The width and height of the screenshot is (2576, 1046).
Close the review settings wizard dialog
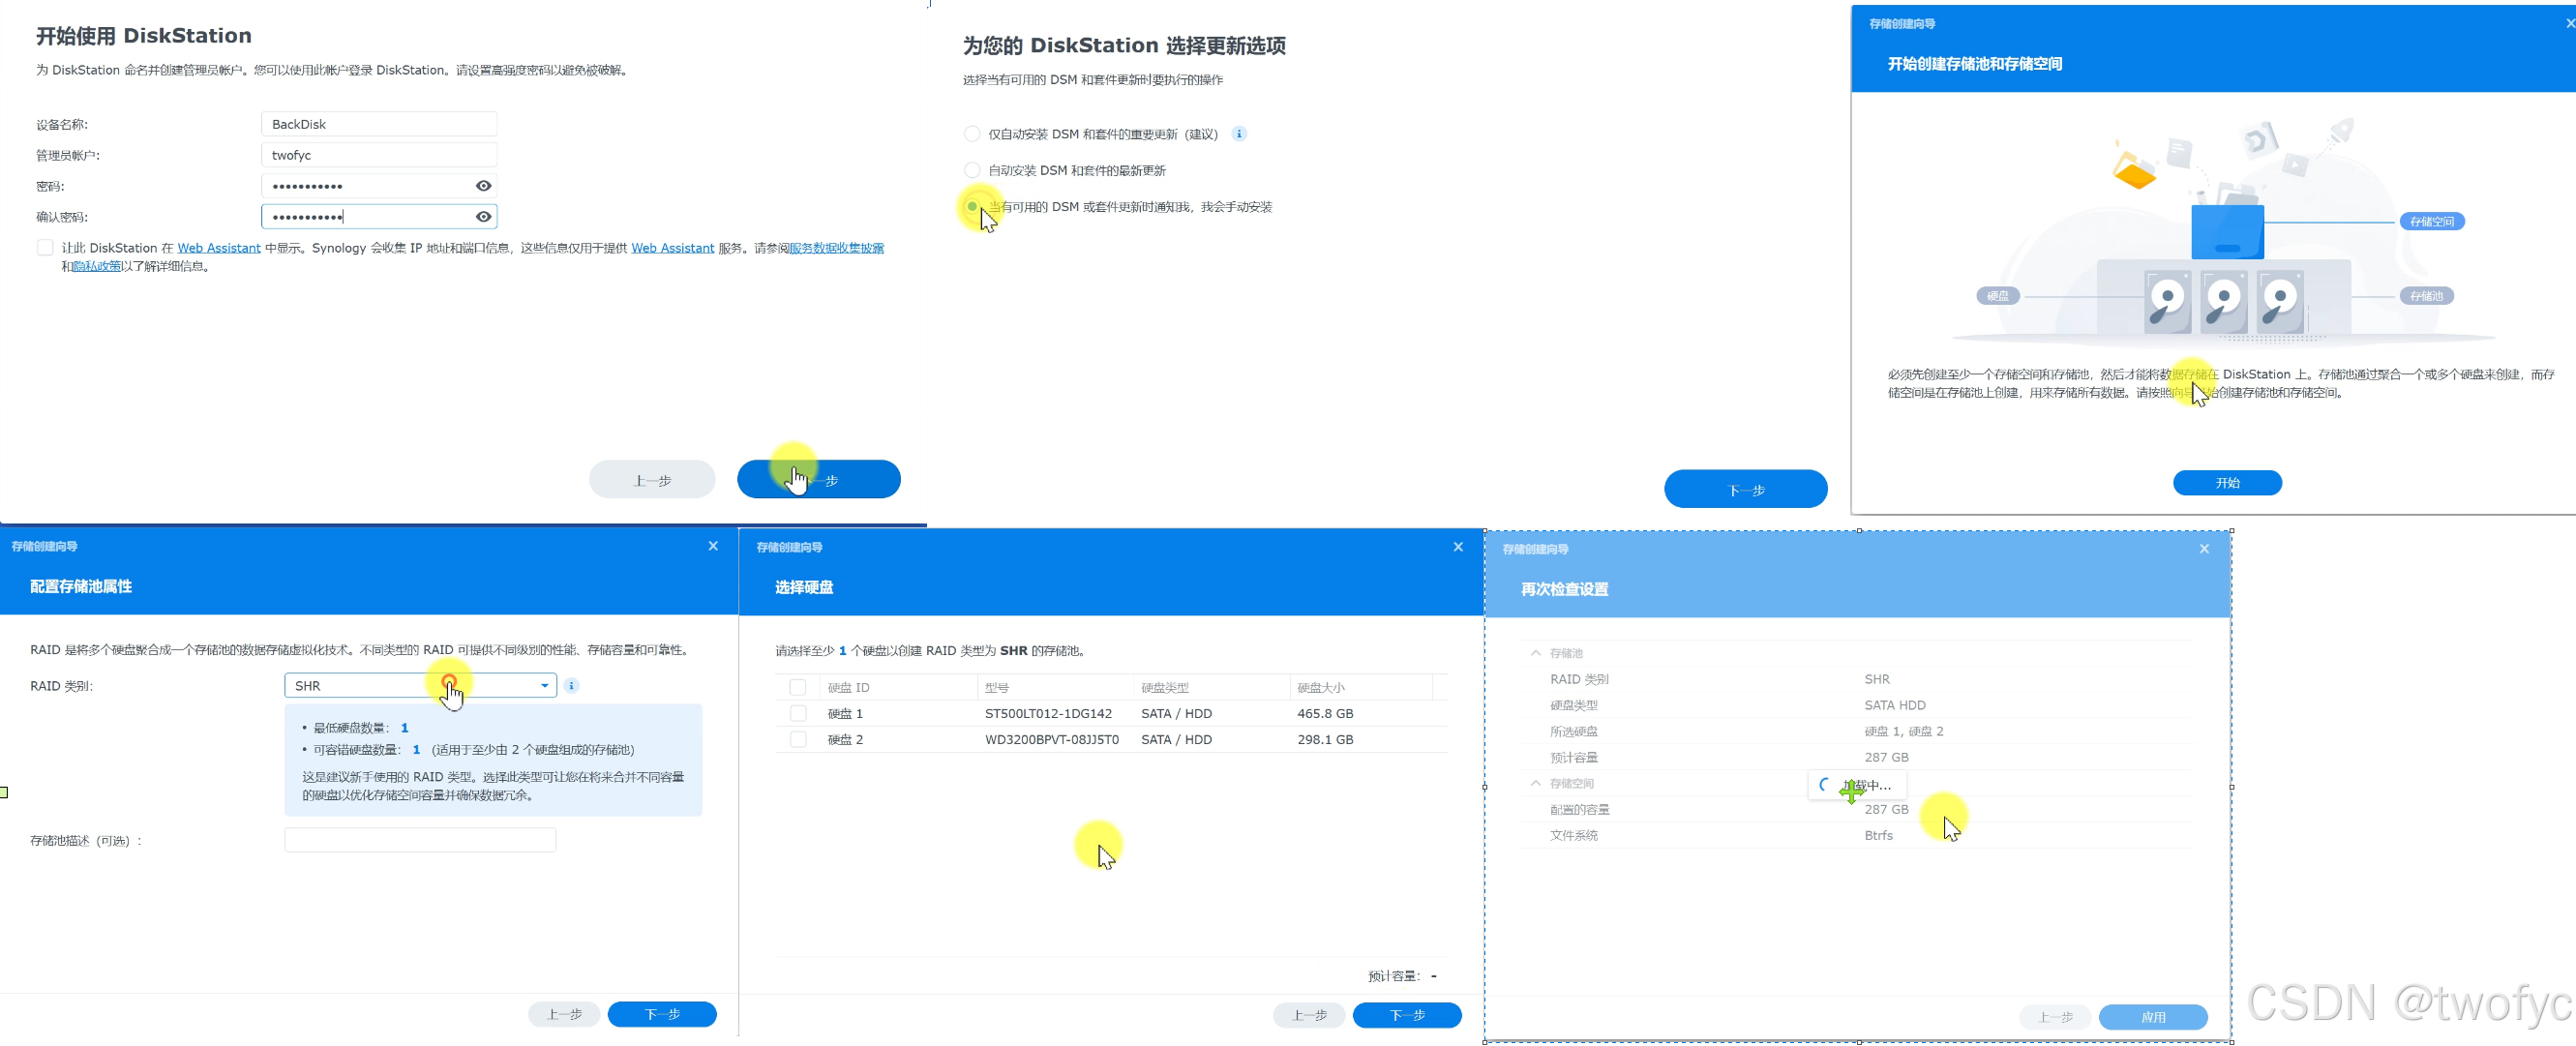click(x=2204, y=549)
